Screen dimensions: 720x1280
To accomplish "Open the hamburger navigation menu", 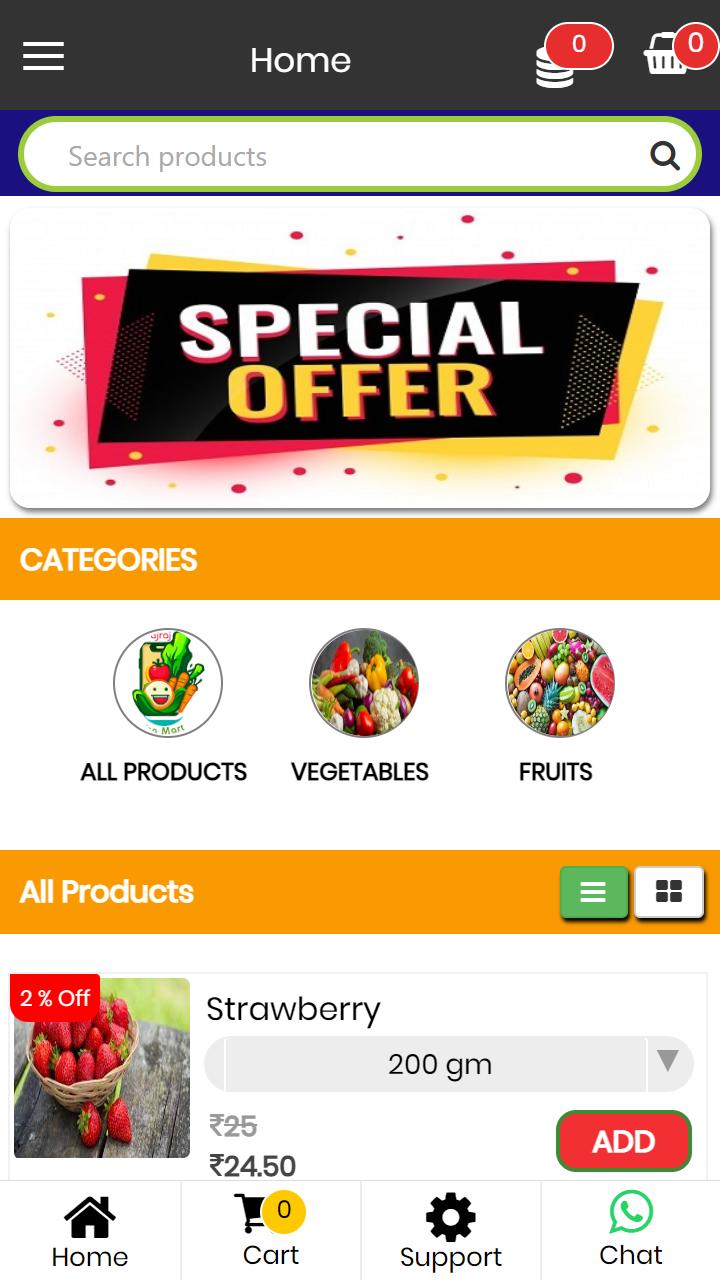I will click(44, 56).
